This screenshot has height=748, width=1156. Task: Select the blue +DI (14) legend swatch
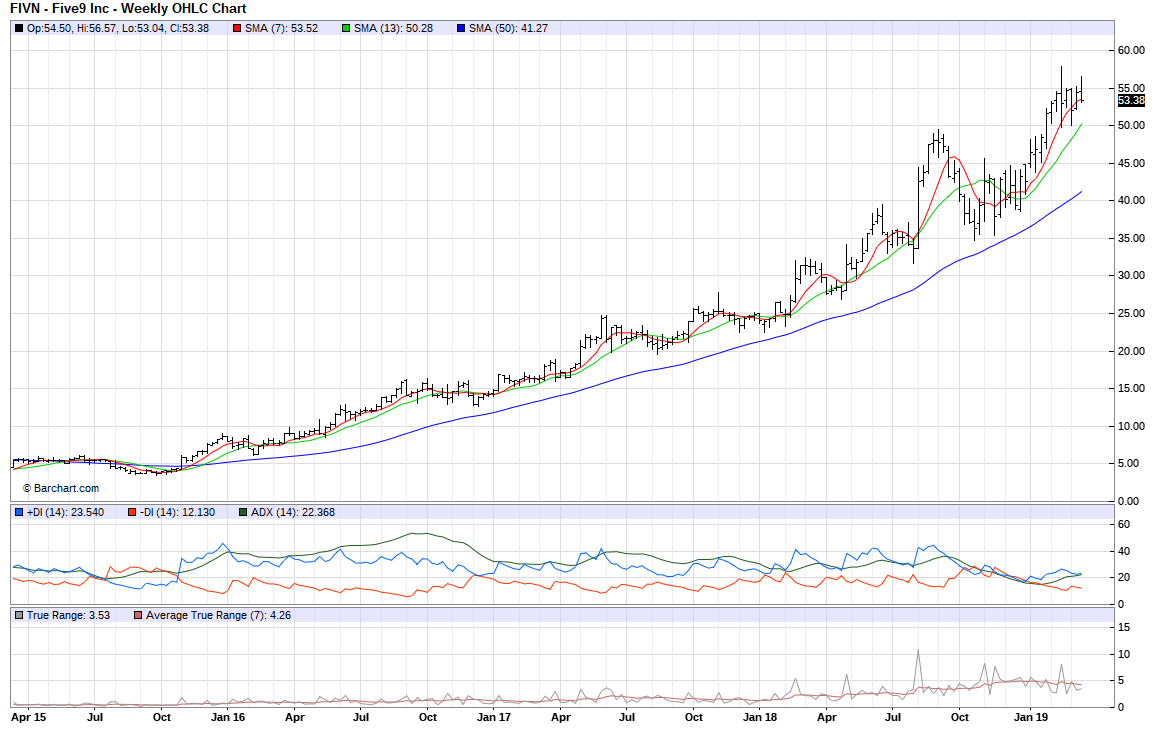(19, 512)
